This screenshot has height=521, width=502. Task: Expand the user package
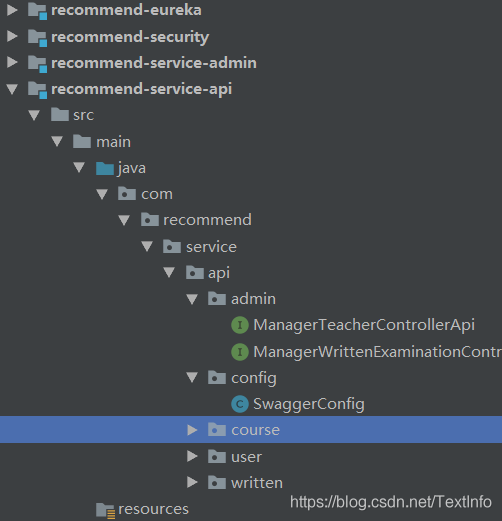click(x=192, y=456)
